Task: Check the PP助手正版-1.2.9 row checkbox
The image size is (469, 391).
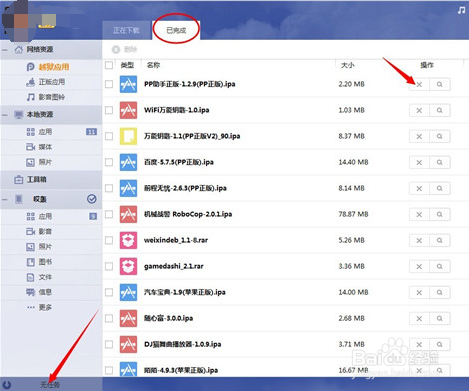Action: tap(109, 84)
